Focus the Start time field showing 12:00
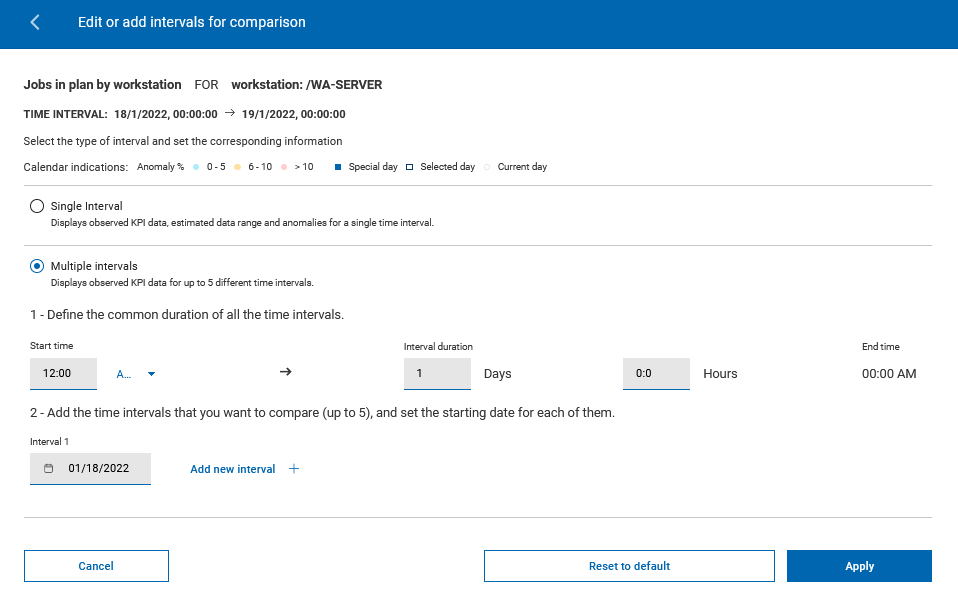 (63, 374)
